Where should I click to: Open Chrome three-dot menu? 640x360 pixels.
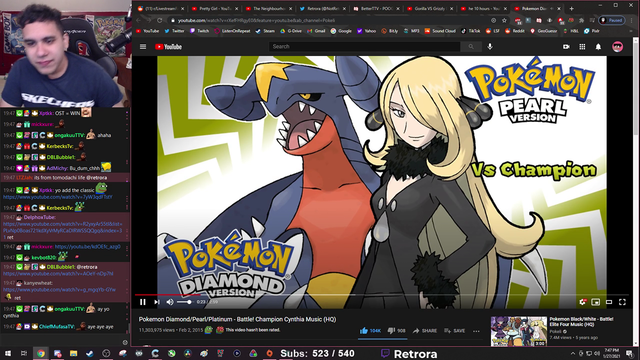(632, 20)
